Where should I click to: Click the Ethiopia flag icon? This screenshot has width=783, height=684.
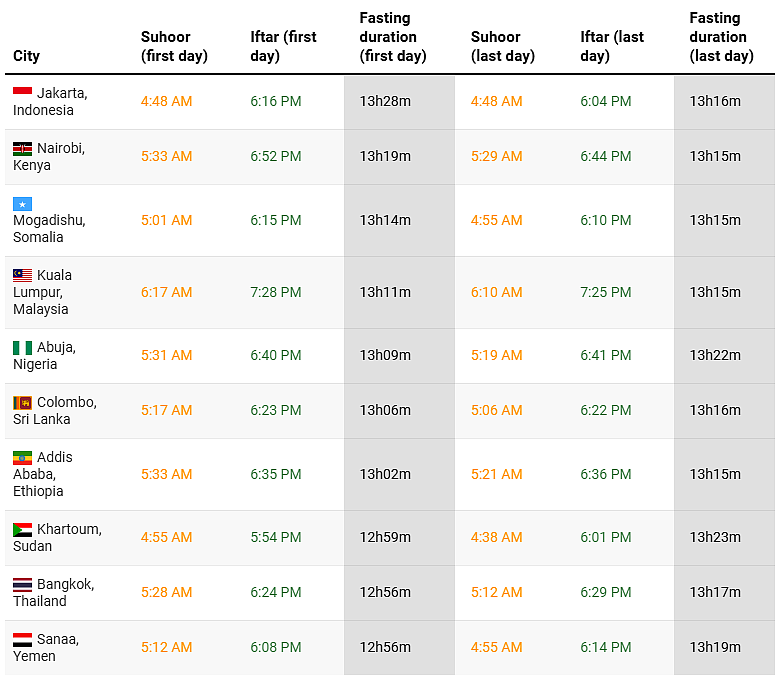pos(22,457)
